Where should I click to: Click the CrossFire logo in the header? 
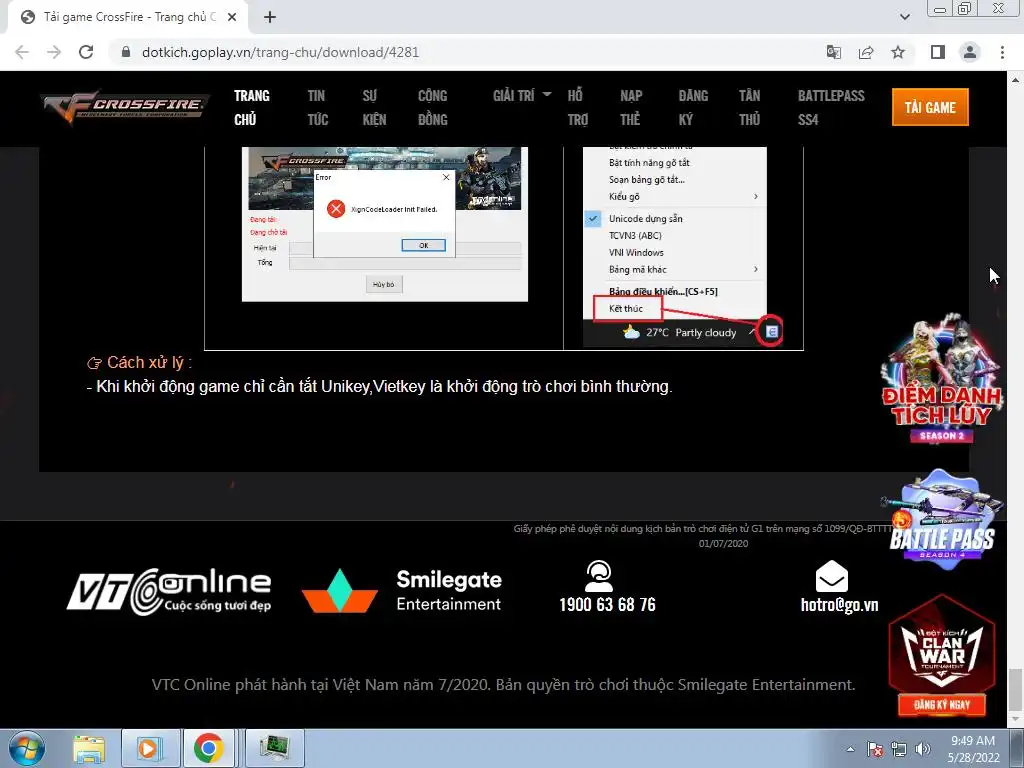[x=125, y=107]
